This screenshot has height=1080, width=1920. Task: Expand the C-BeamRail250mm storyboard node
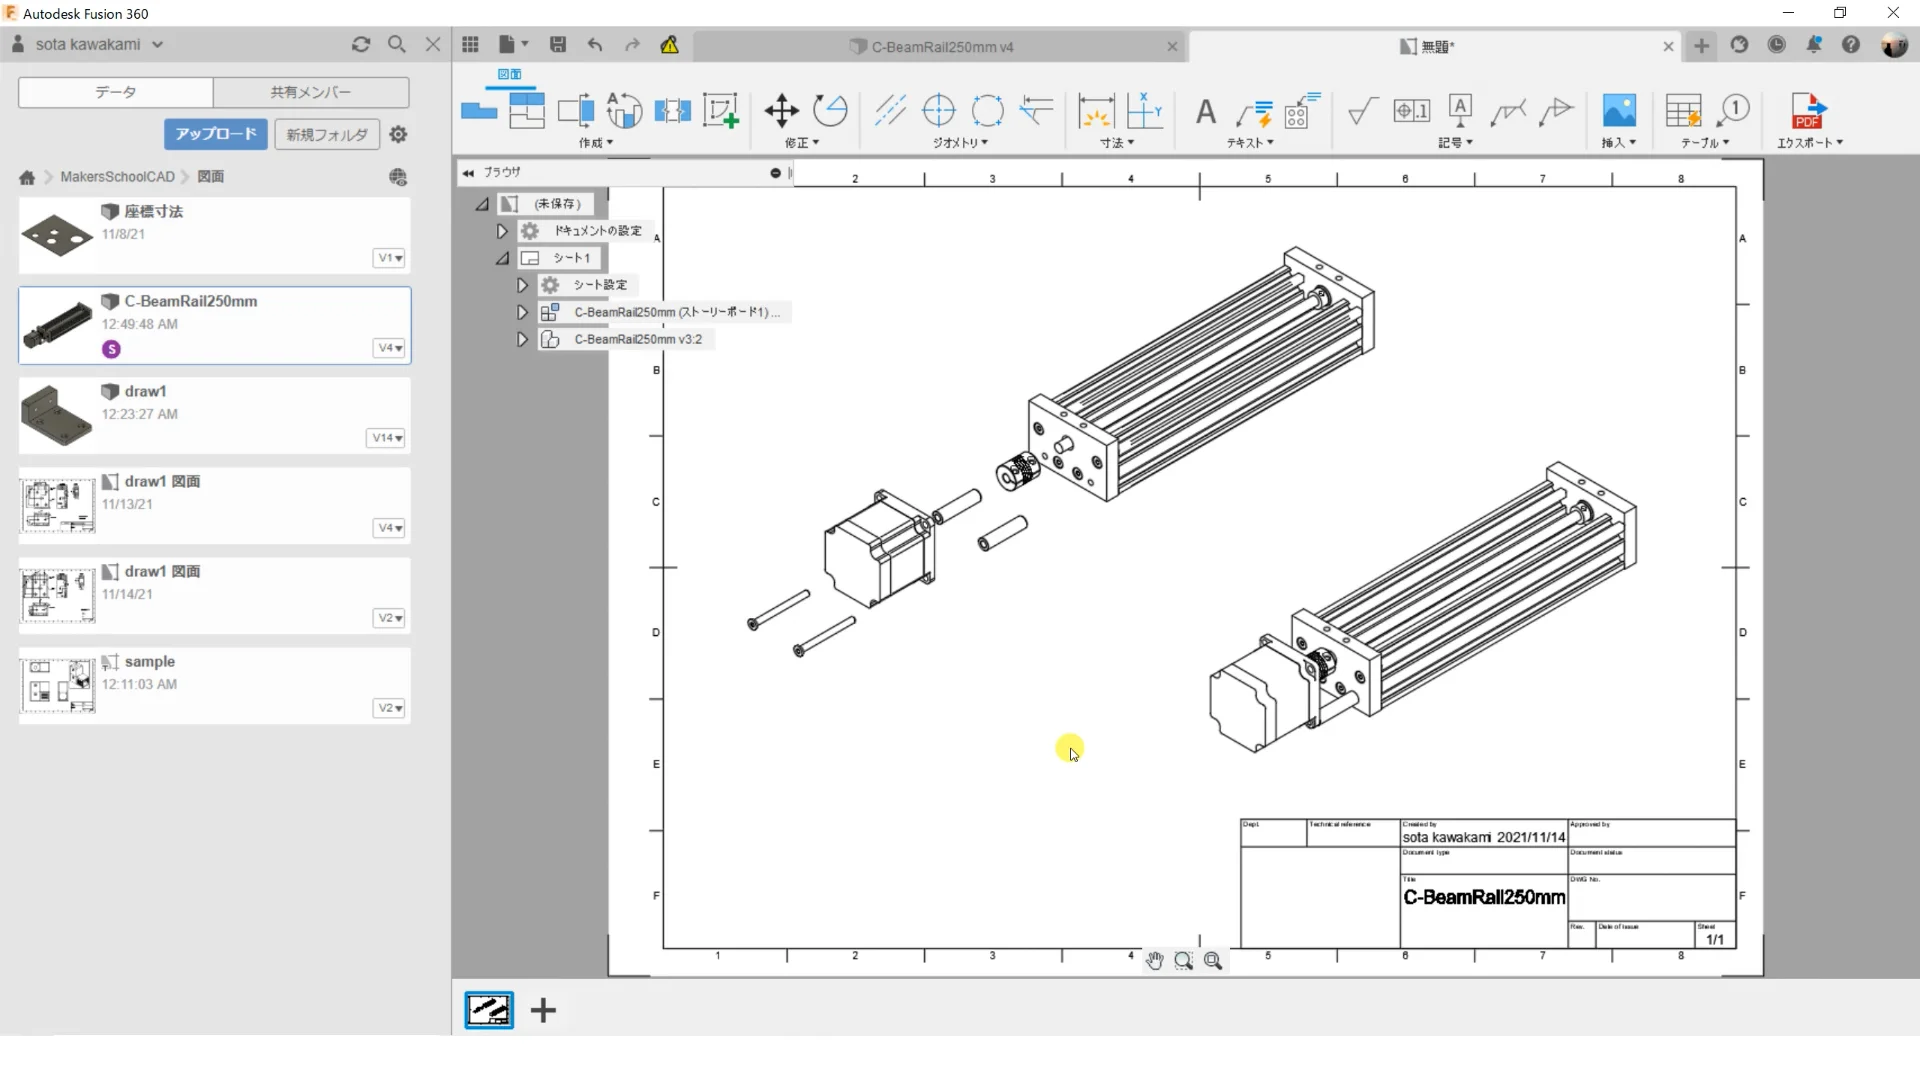coord(522,312)
